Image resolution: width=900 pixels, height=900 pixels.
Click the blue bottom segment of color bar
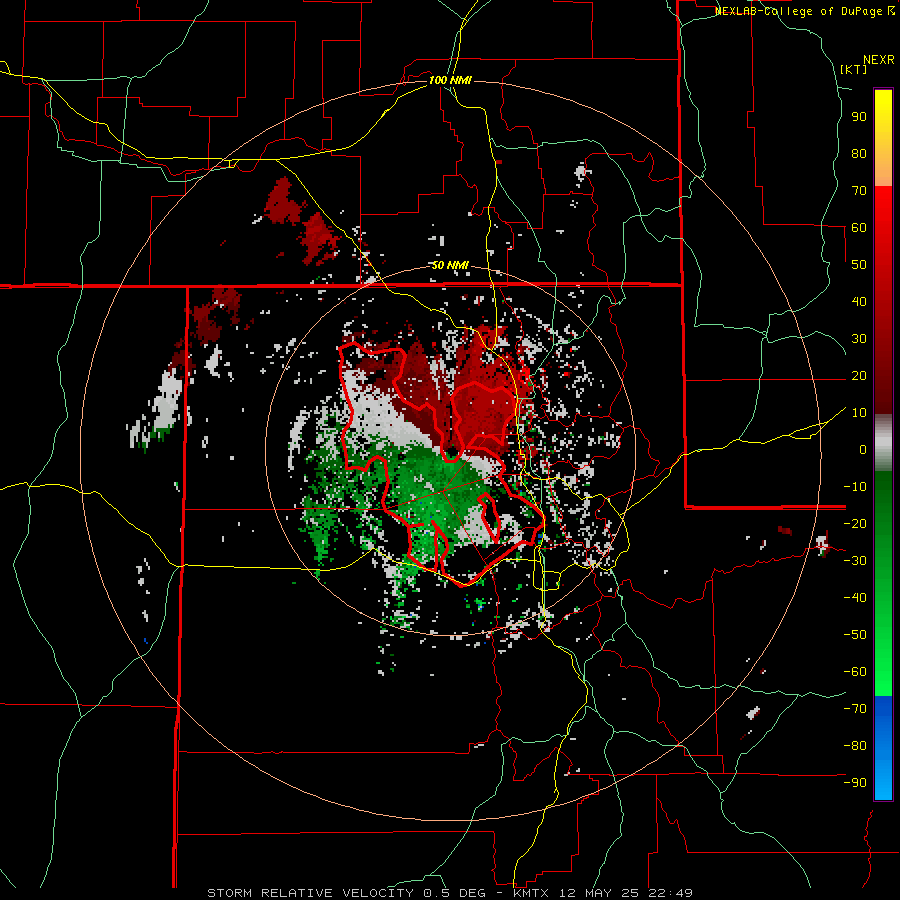(883, 748)
